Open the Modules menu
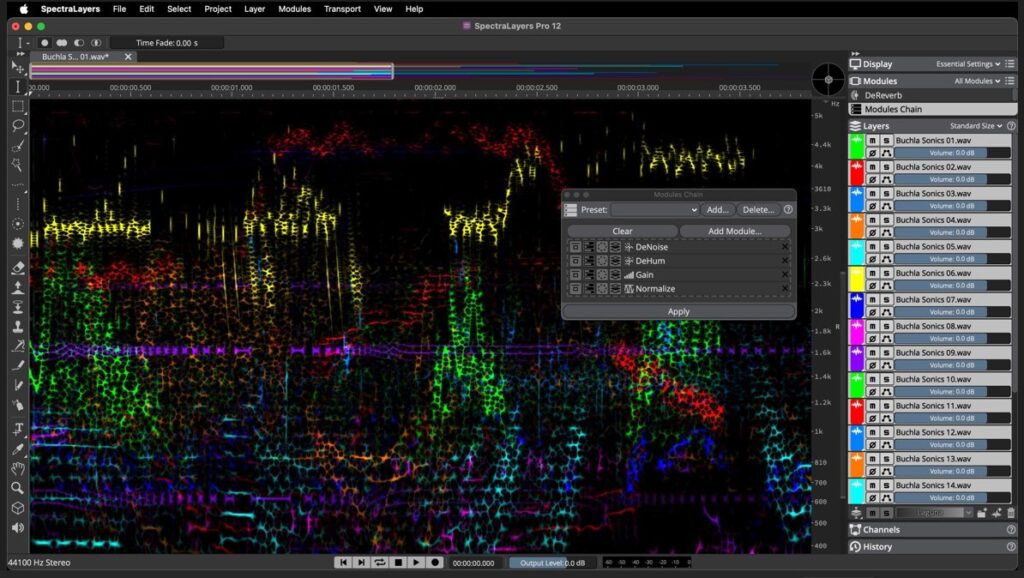Screen dimensions: 1024x578 [295, 9]
